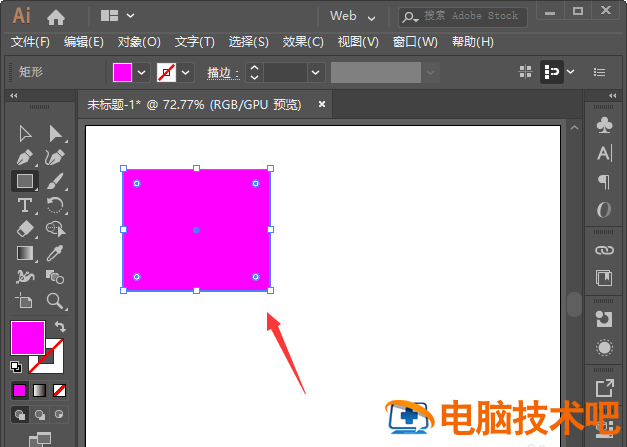Expand the fill color dropdown arrow
Screen dimensions: 627x447
[x=142, y=72]
